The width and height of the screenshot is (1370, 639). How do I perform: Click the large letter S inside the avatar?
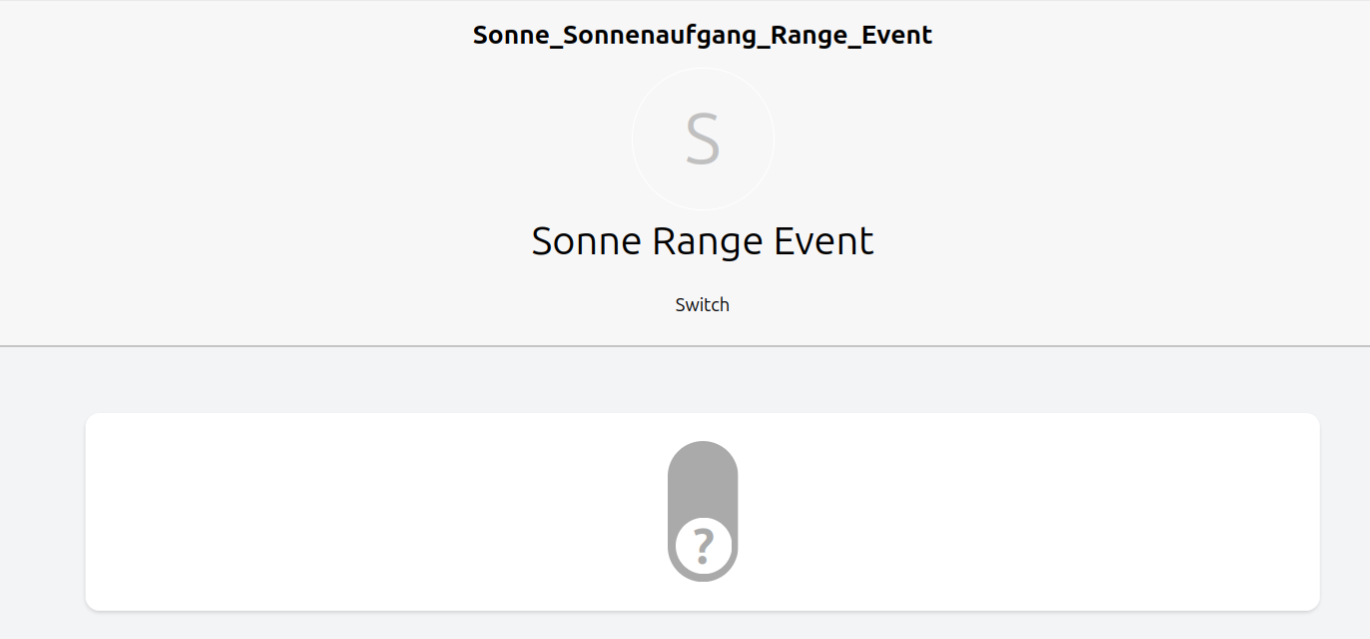tap(702, 140)
